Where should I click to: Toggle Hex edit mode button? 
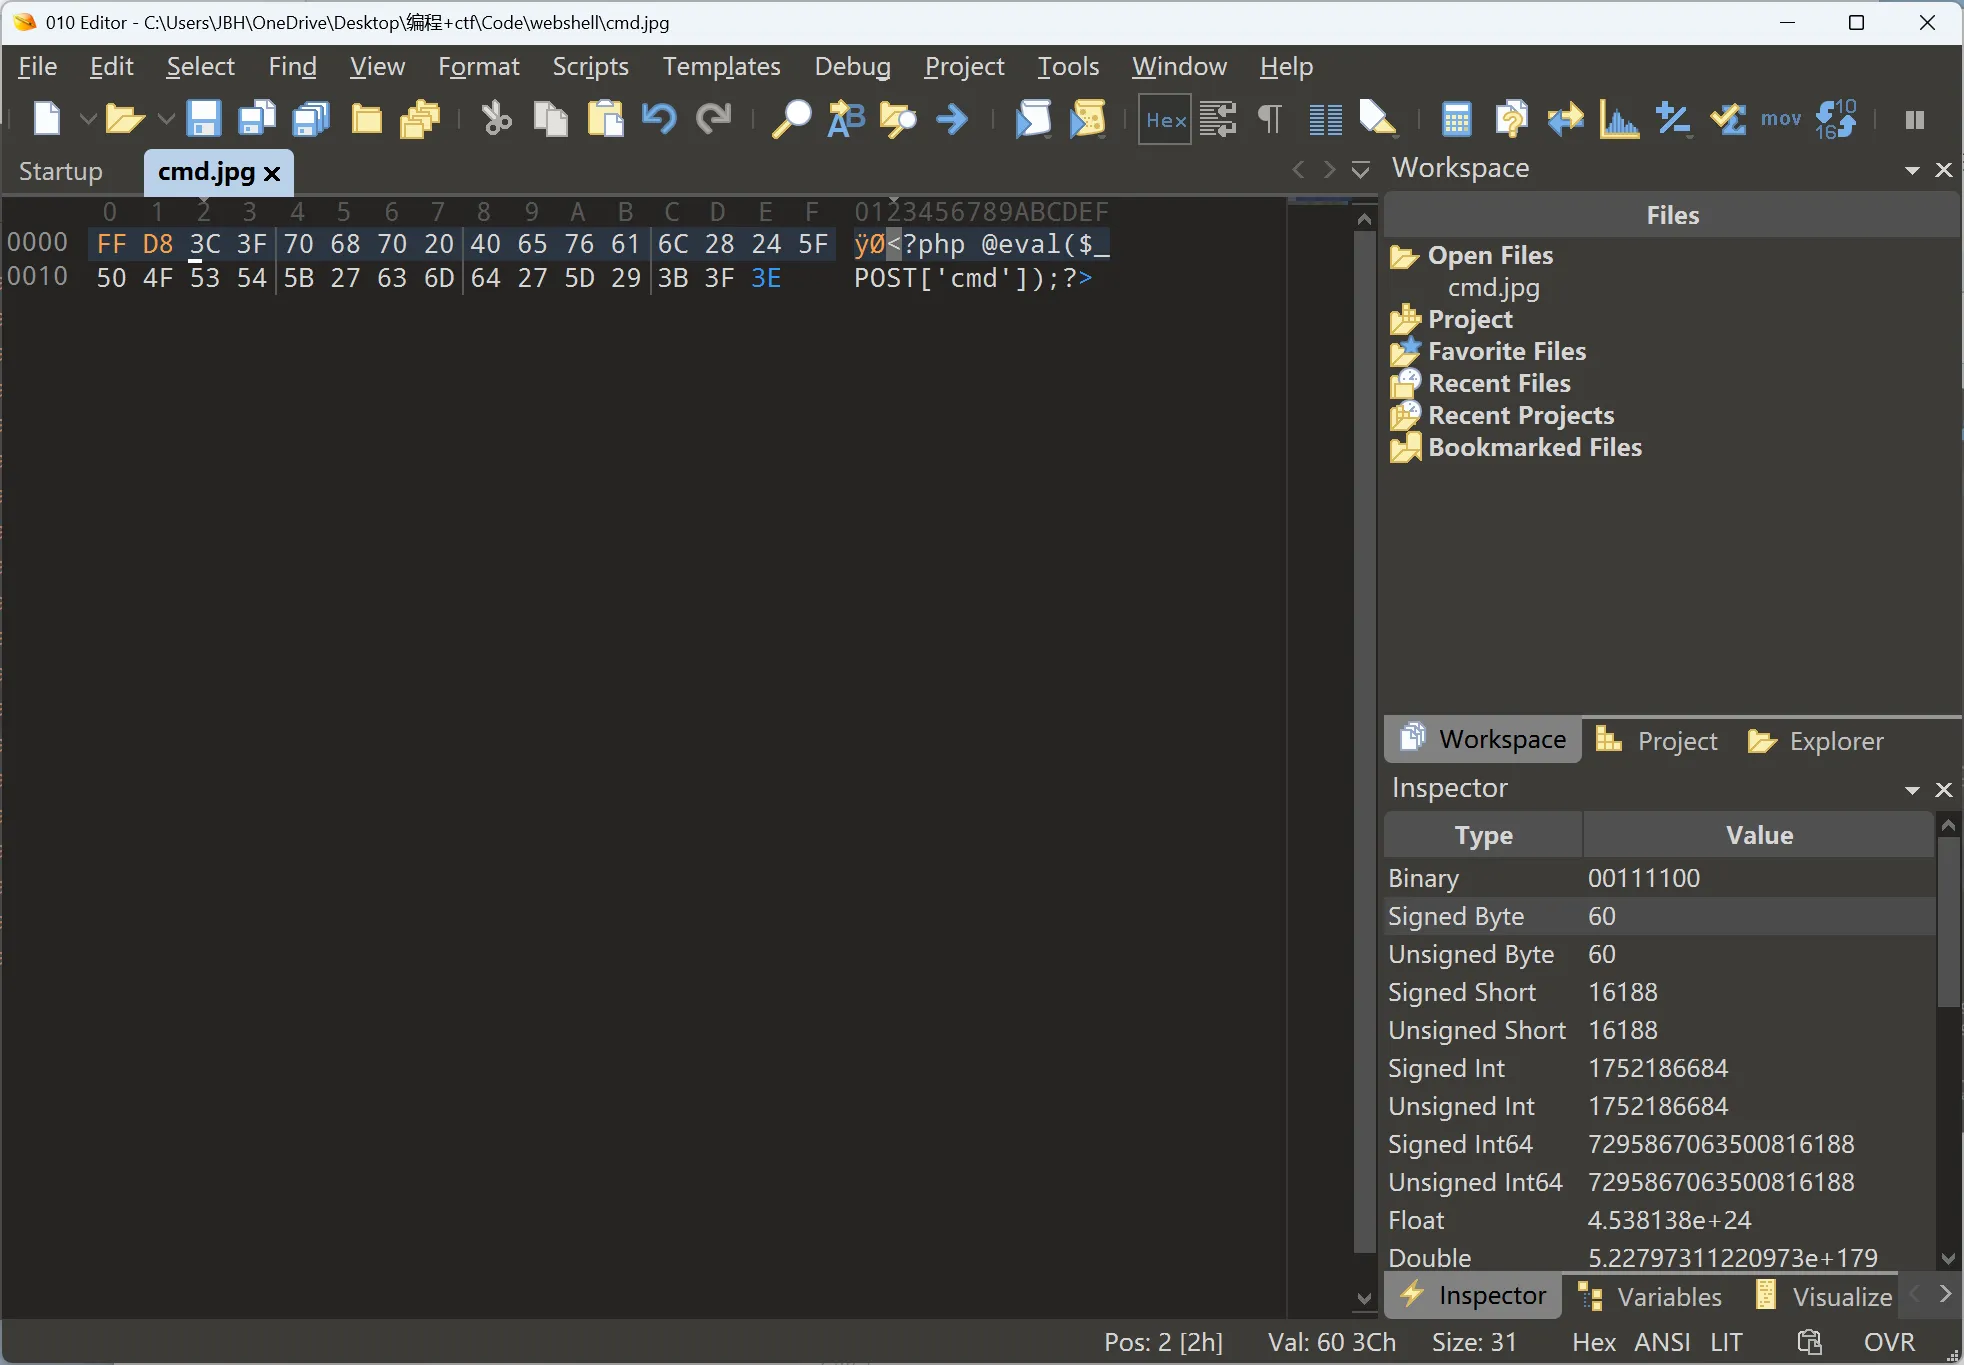point(1165,119)
